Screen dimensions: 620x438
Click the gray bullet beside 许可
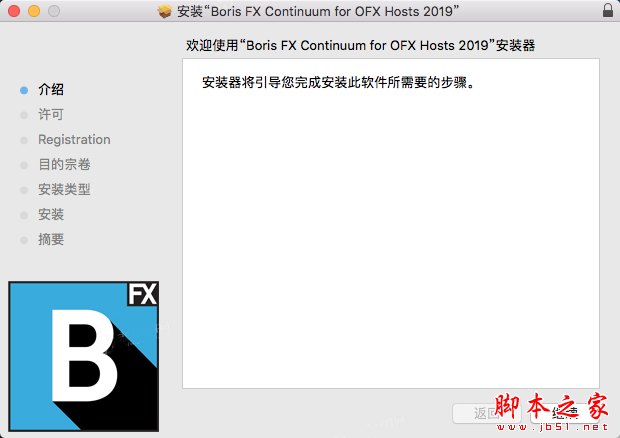(x=24, y=115)
